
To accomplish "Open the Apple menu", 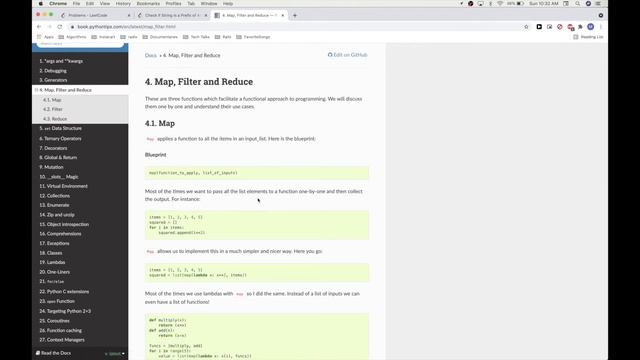I will 41,4.
